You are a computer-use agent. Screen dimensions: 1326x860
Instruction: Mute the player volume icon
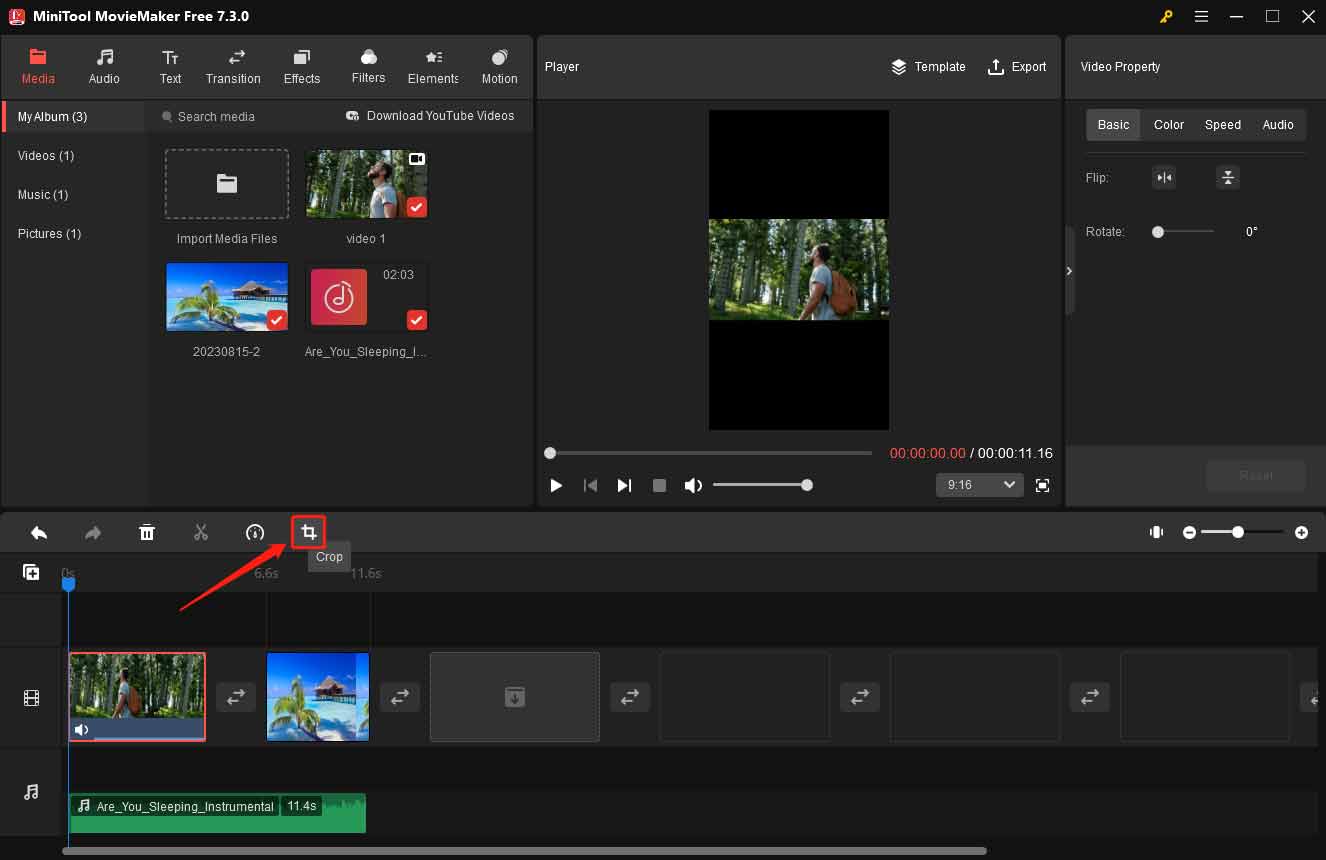coord(693,485)
